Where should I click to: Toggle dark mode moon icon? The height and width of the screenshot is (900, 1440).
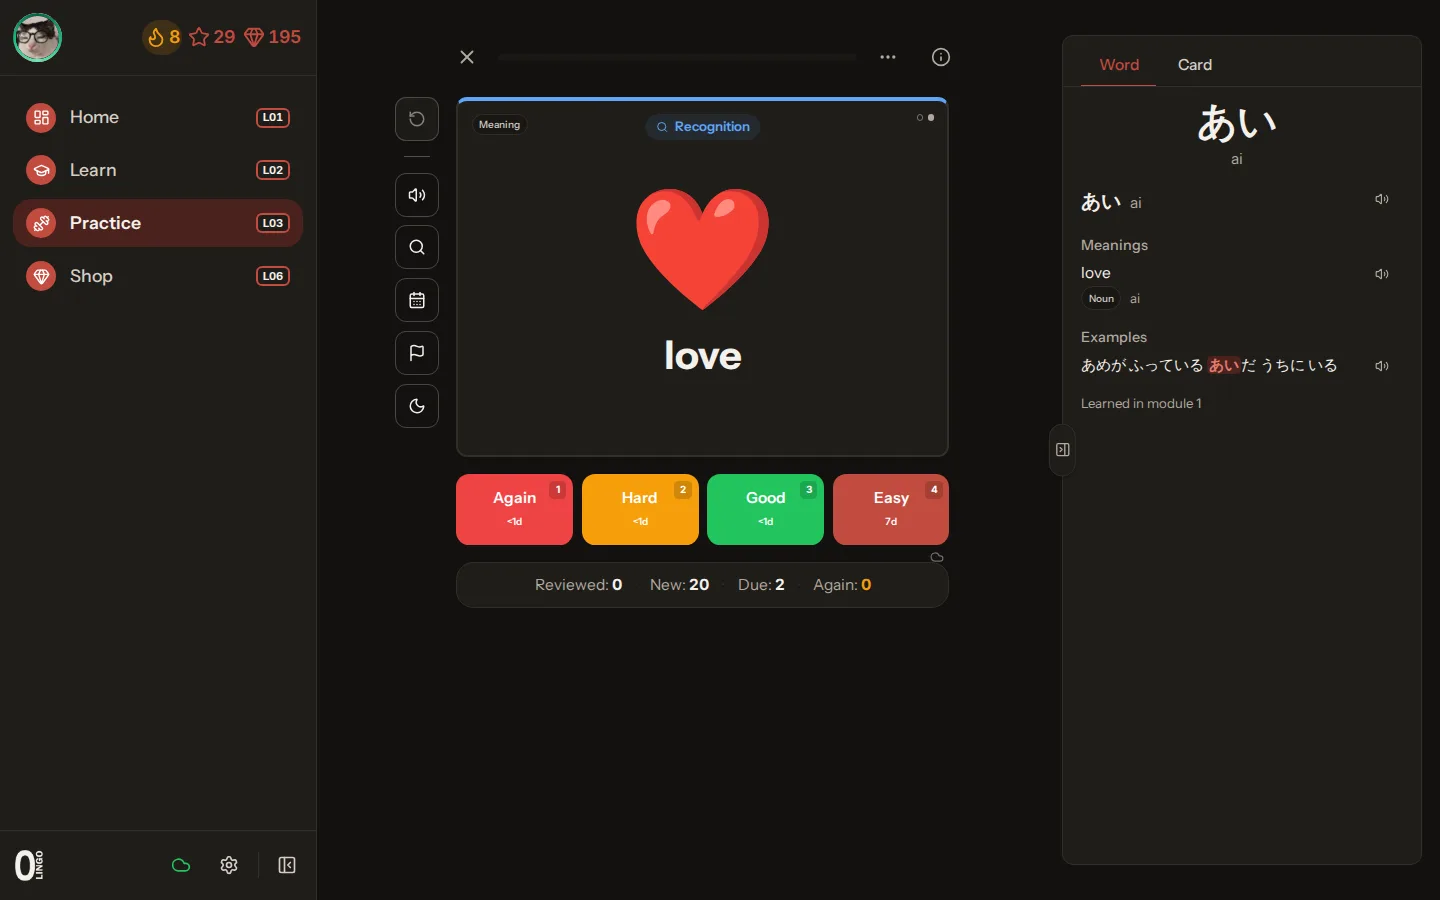(417, 406)
